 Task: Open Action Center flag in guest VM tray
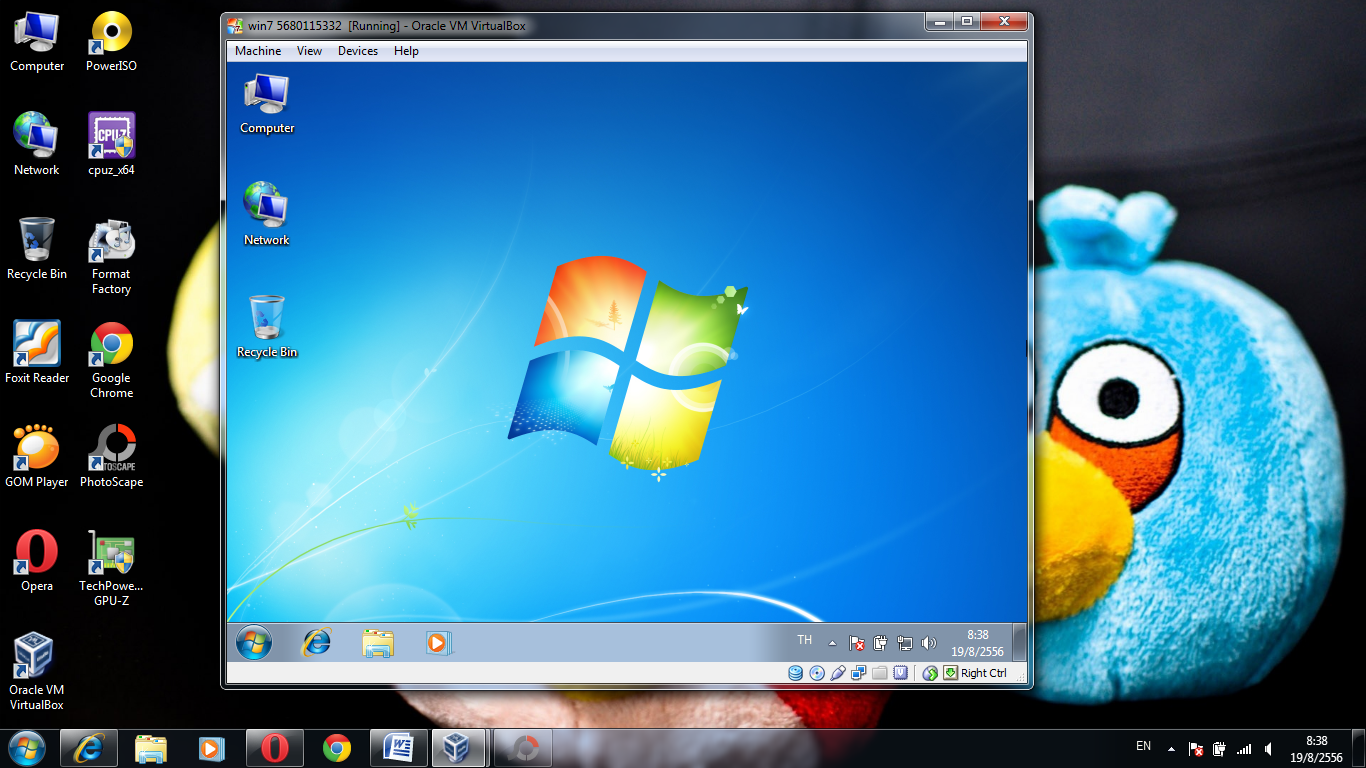[857, 643]
